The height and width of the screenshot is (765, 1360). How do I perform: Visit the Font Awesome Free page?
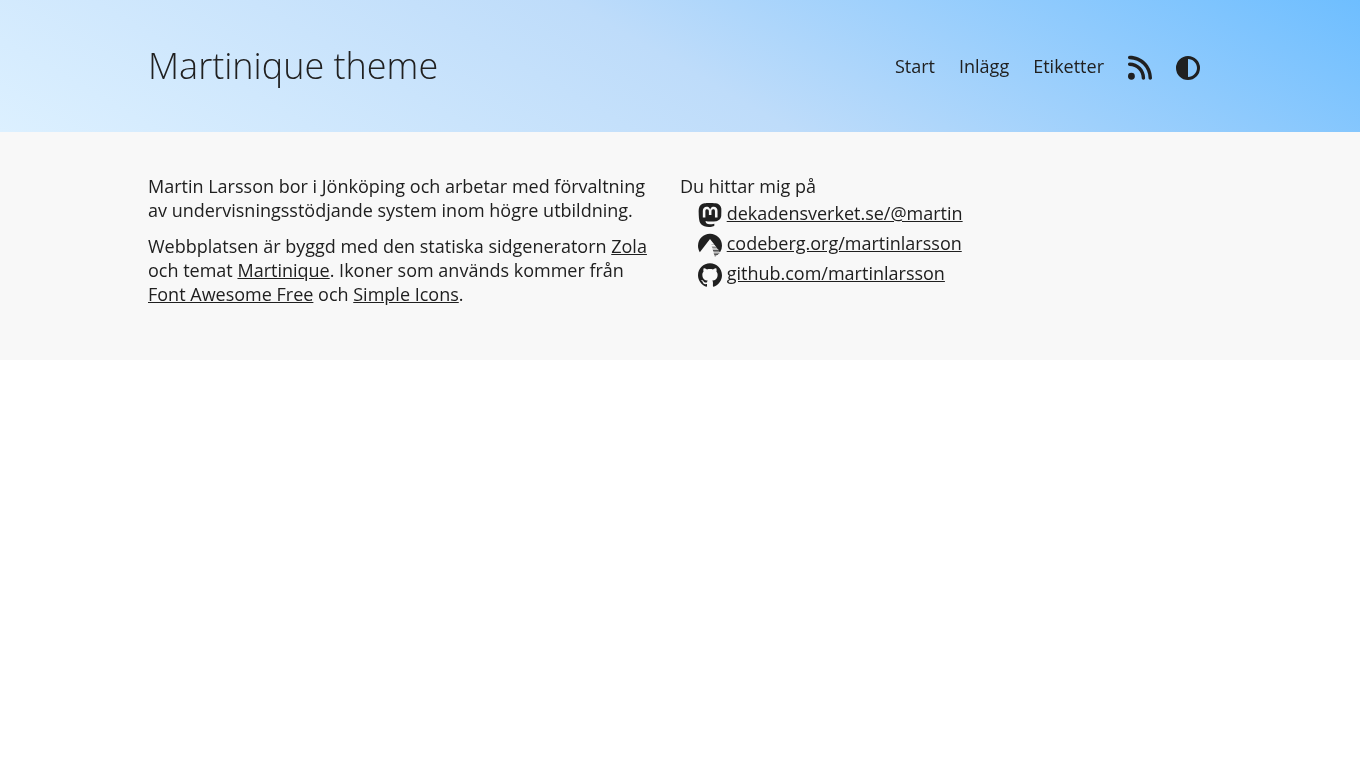coord(230,294)
